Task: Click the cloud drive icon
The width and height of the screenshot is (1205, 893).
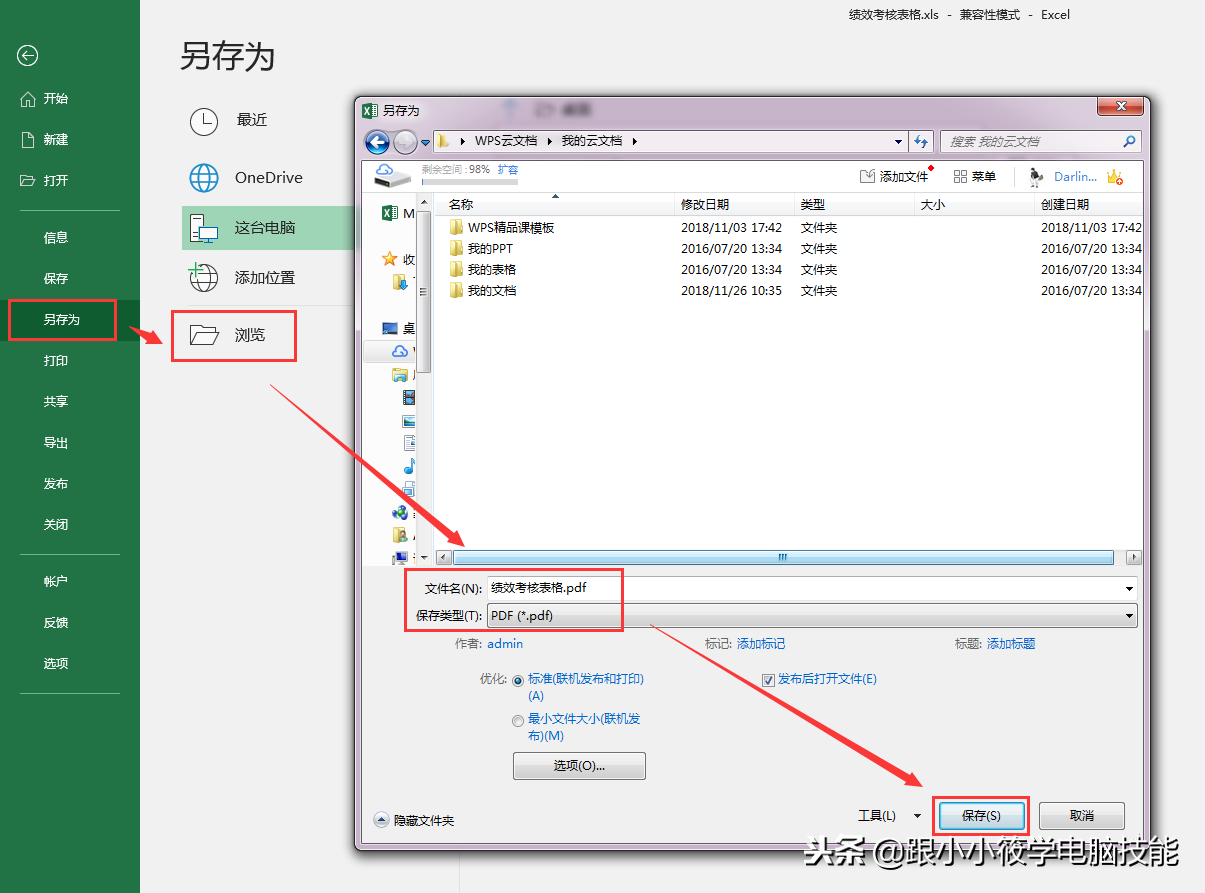Action: [x=393, y=176]
